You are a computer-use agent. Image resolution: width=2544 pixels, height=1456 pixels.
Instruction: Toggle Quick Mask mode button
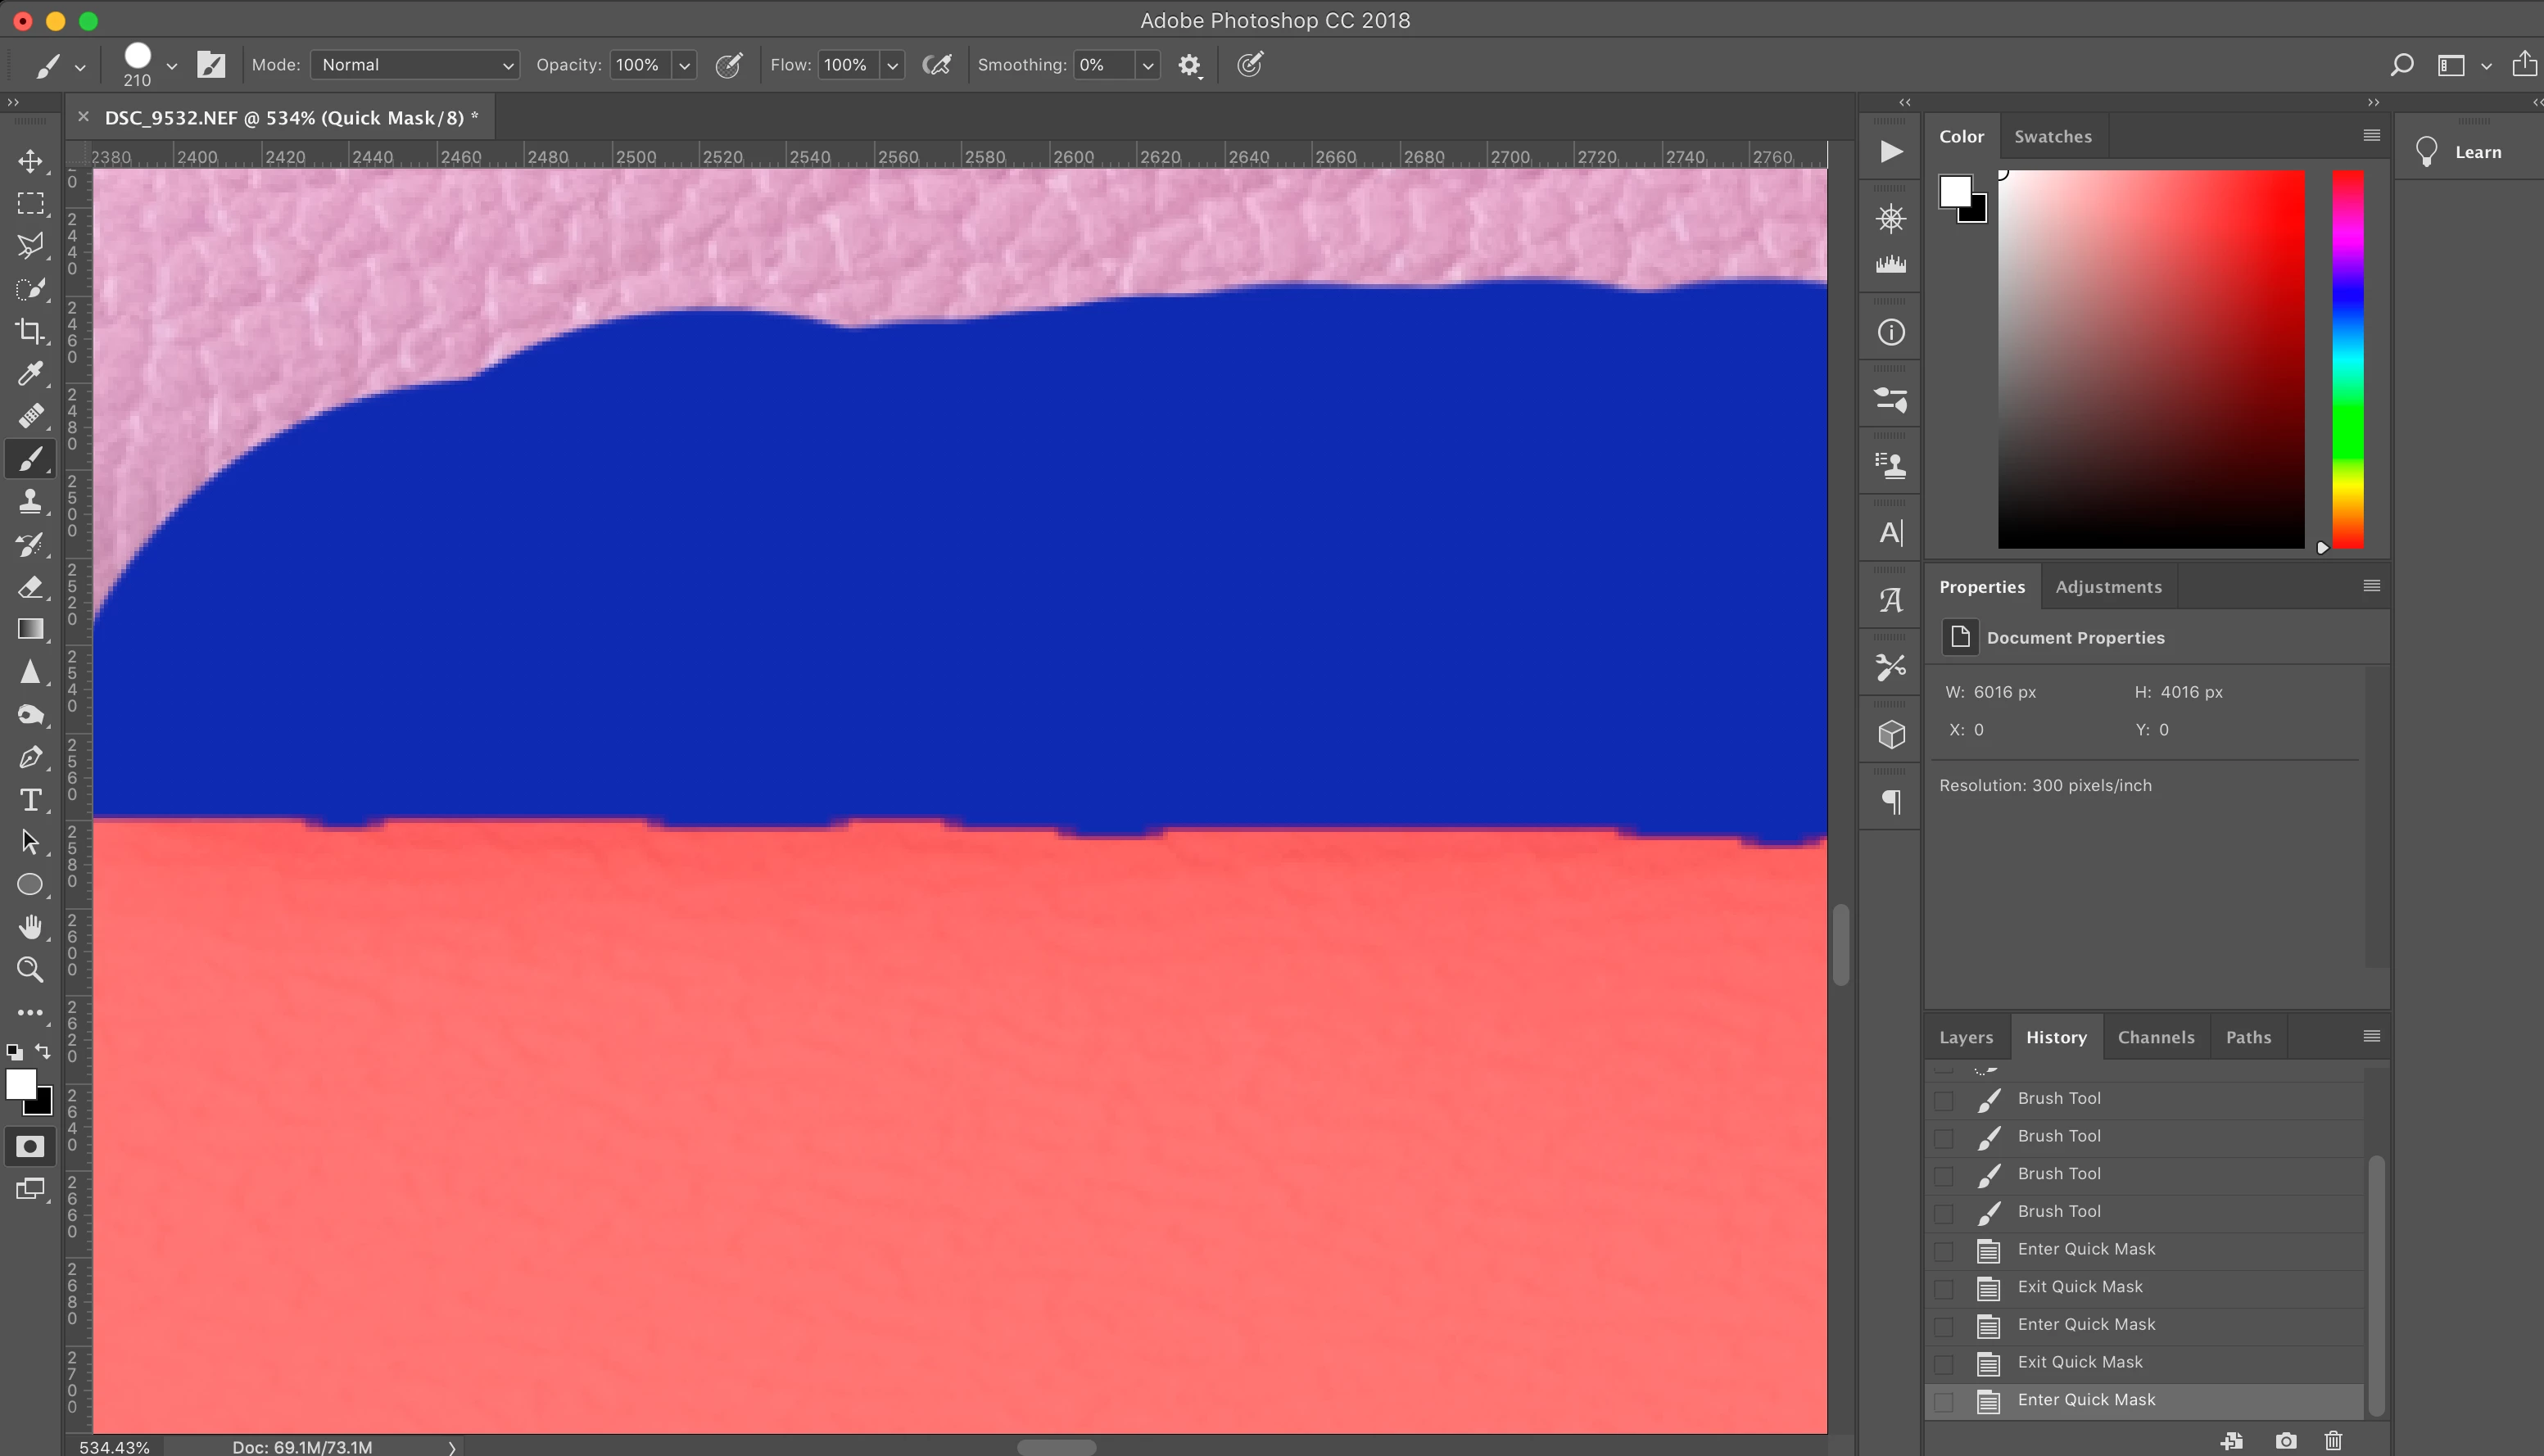(x=30, y=1147)
